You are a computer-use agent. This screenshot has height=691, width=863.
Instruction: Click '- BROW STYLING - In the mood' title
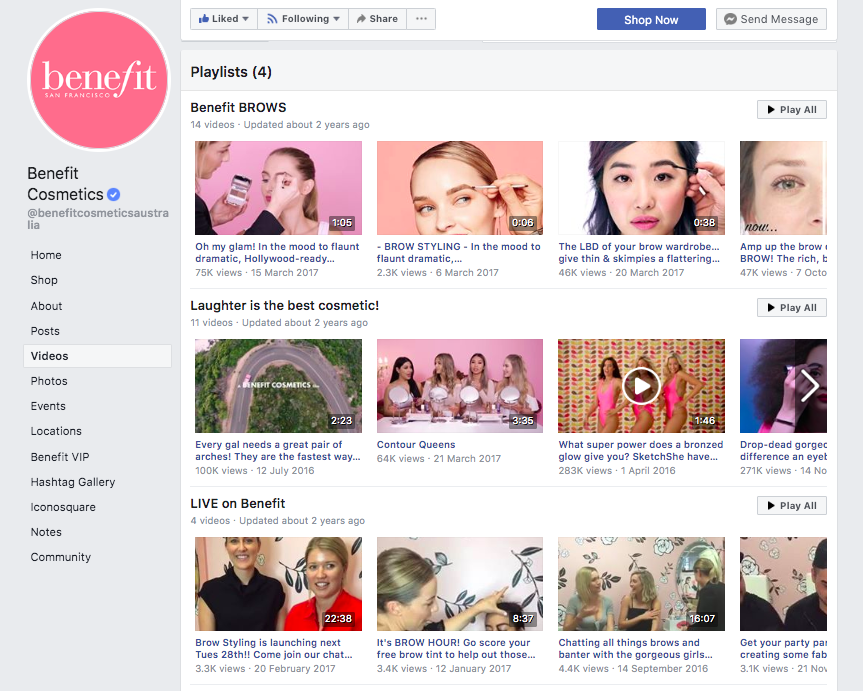[x=458, y=253]
